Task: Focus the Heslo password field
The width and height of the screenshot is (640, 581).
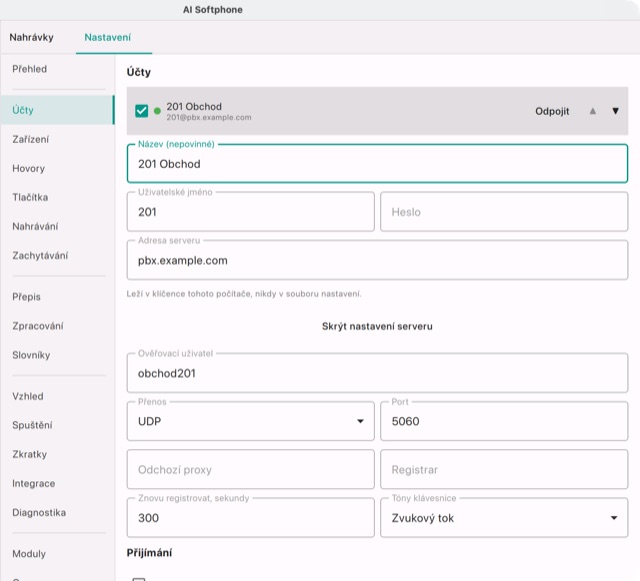Action: (x=504, y=212)
